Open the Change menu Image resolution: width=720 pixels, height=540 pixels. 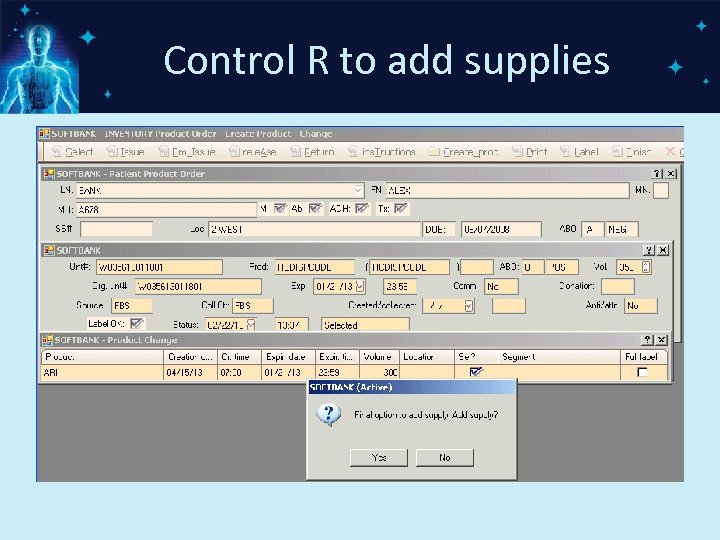coord(316,134)
